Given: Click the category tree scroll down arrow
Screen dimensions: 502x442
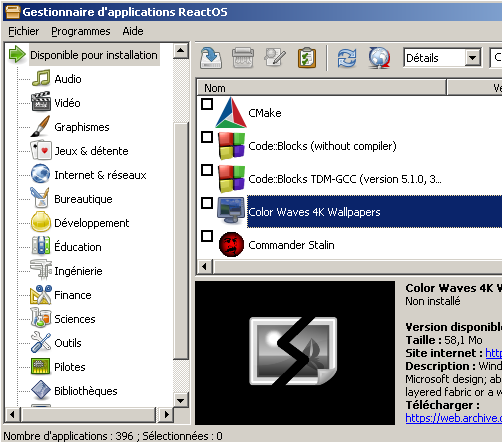Looking at the screenshot, I should coord(181,400).
